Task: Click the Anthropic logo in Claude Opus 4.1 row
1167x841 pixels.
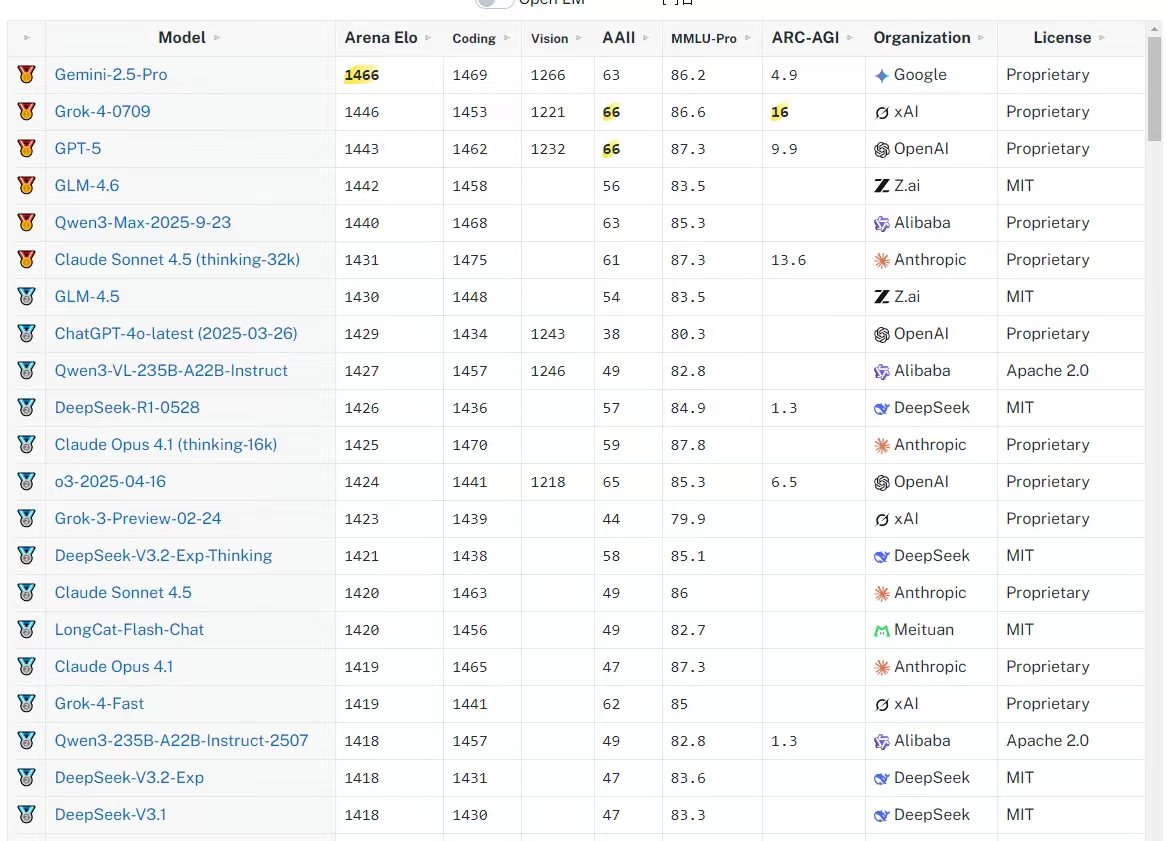Action: pos(882,668)
